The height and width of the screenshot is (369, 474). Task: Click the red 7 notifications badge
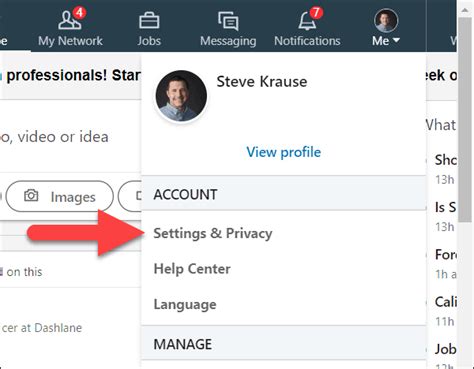click(316, 13)
